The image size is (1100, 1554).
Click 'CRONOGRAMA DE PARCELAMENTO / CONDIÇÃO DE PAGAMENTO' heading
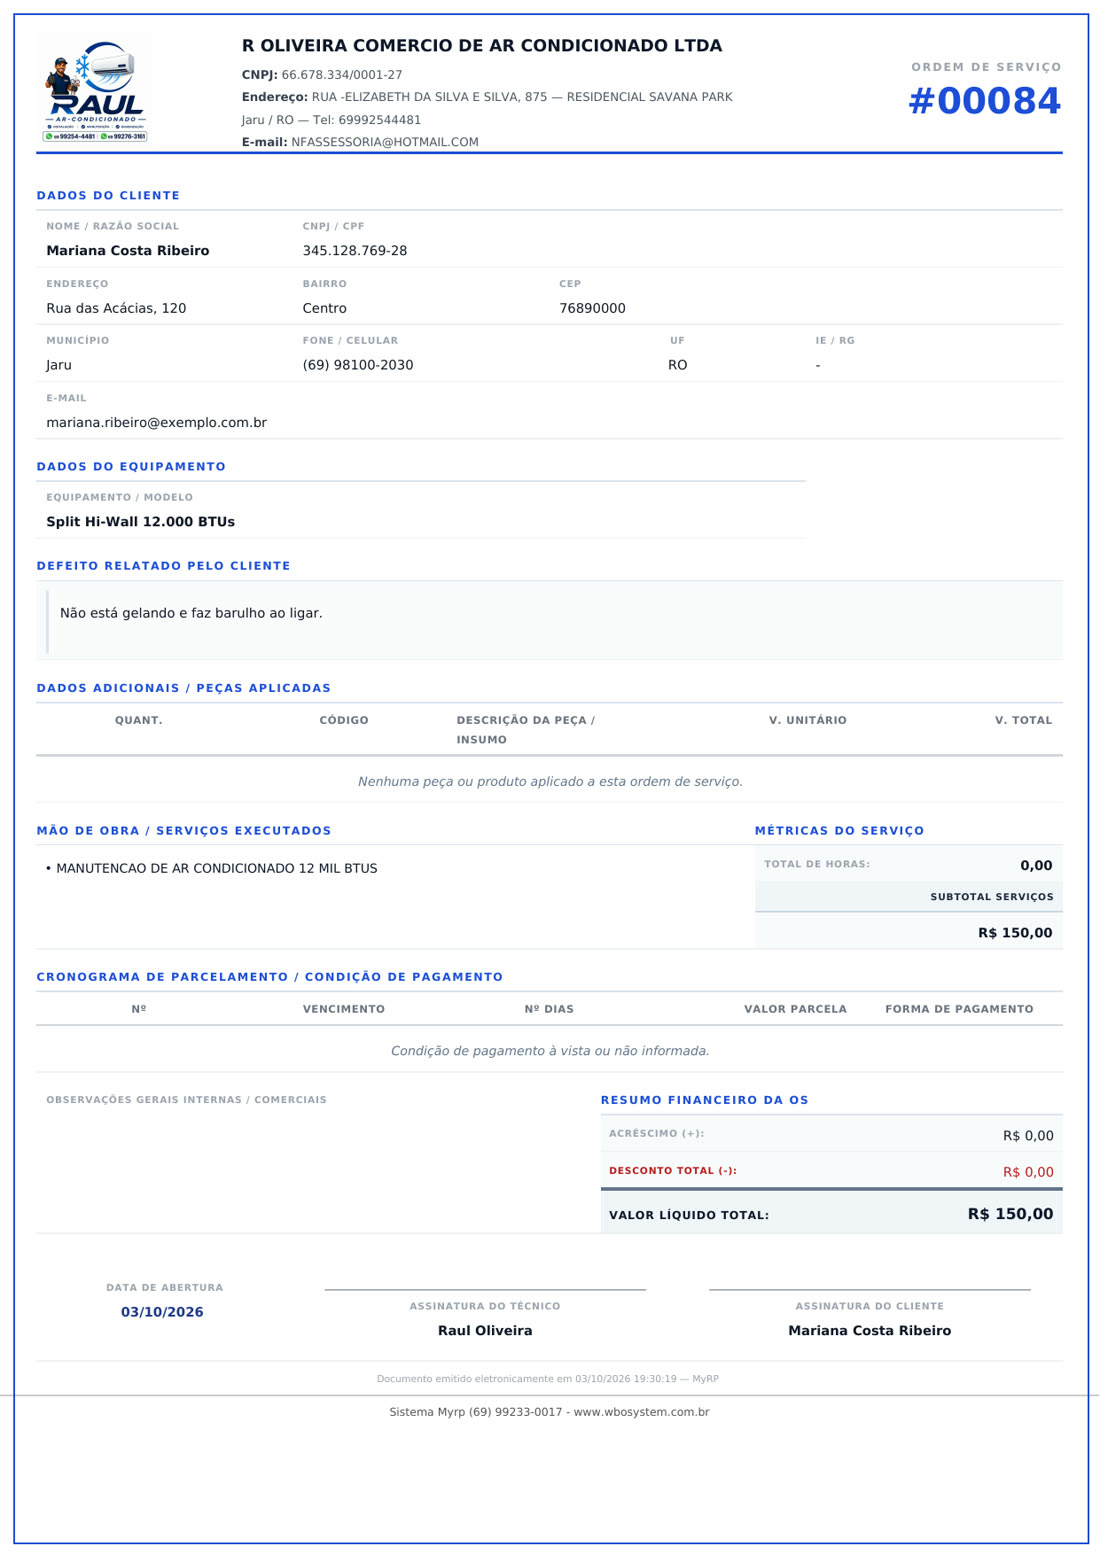point(270,977)
